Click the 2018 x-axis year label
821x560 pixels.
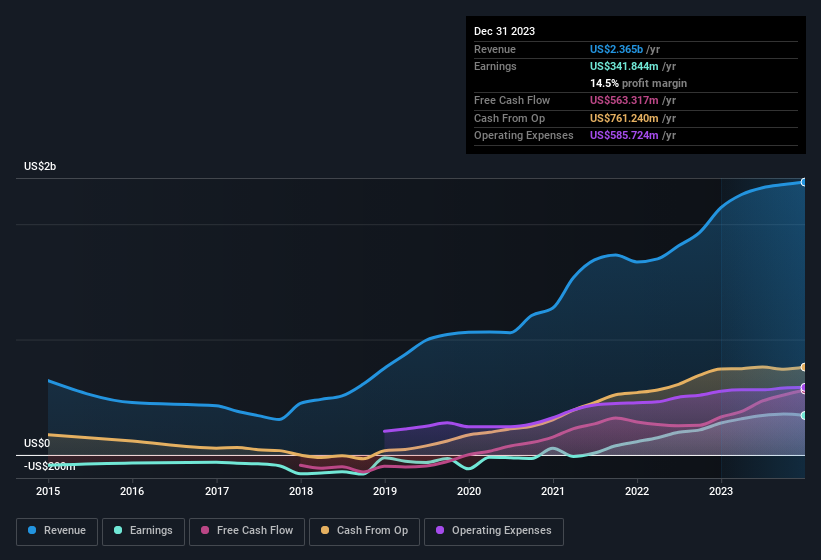301,491
